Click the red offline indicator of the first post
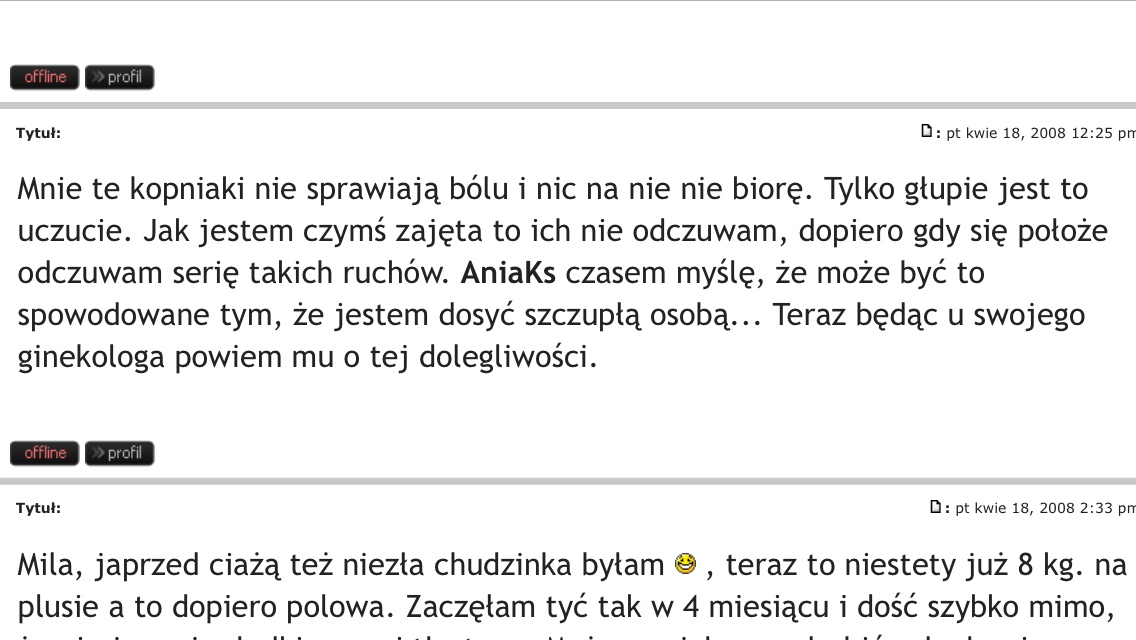The width and height of the screenshot is (1136, 640). pyautogui.click(x=44, y=77)
